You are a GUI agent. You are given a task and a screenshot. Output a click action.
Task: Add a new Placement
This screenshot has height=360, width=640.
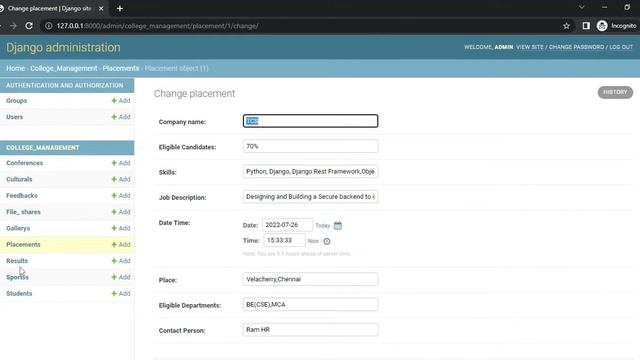point(121,244)
